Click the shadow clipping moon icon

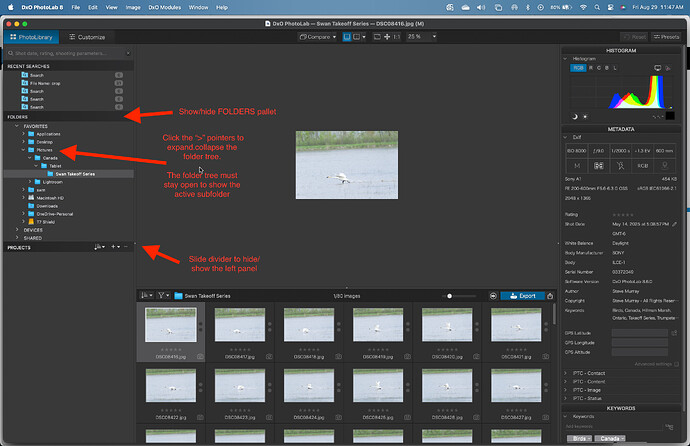[x=575, y=117]
